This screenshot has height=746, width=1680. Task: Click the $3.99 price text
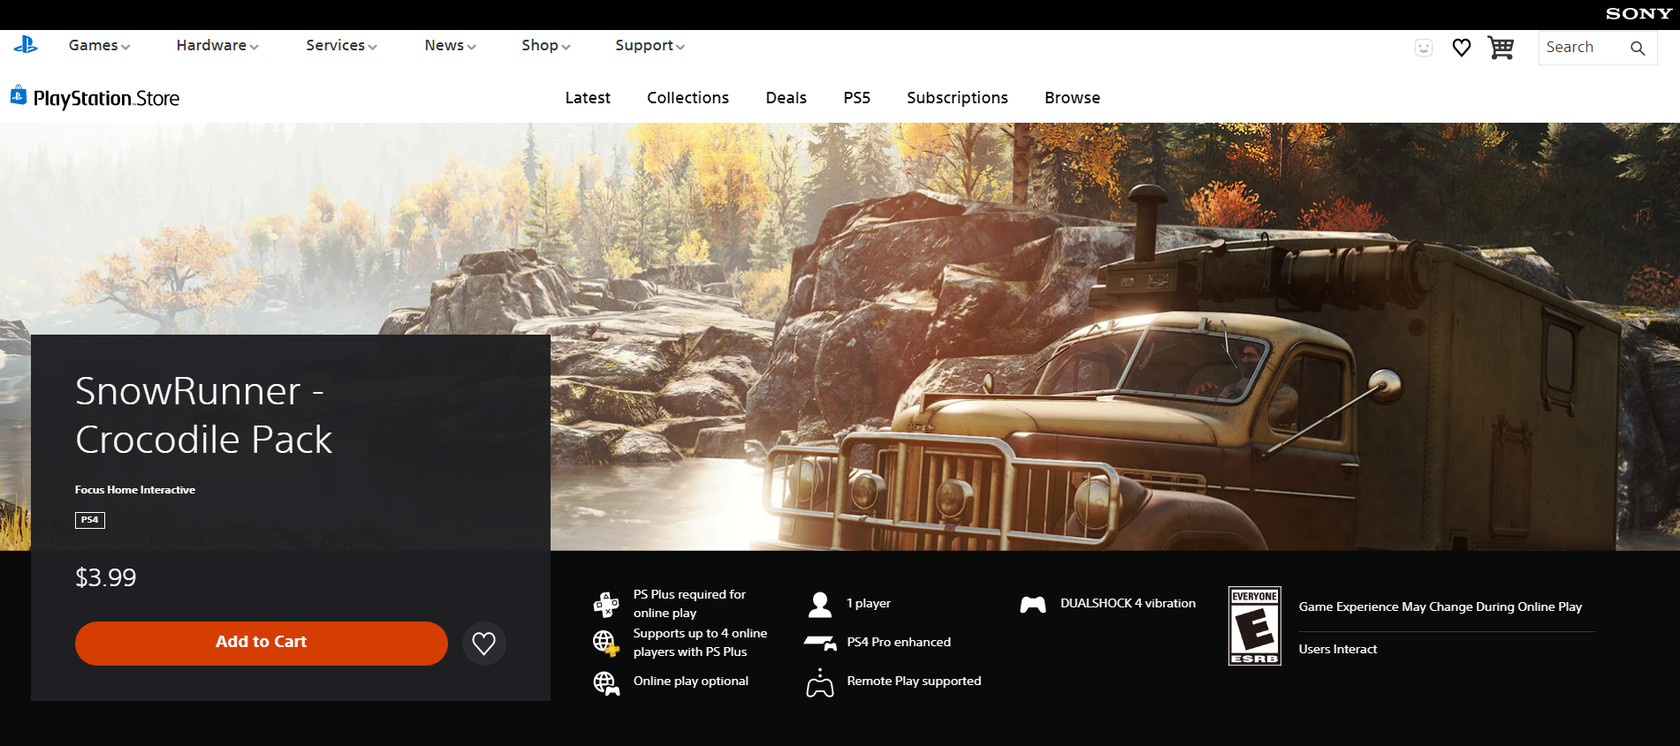(x=105, y=577)
